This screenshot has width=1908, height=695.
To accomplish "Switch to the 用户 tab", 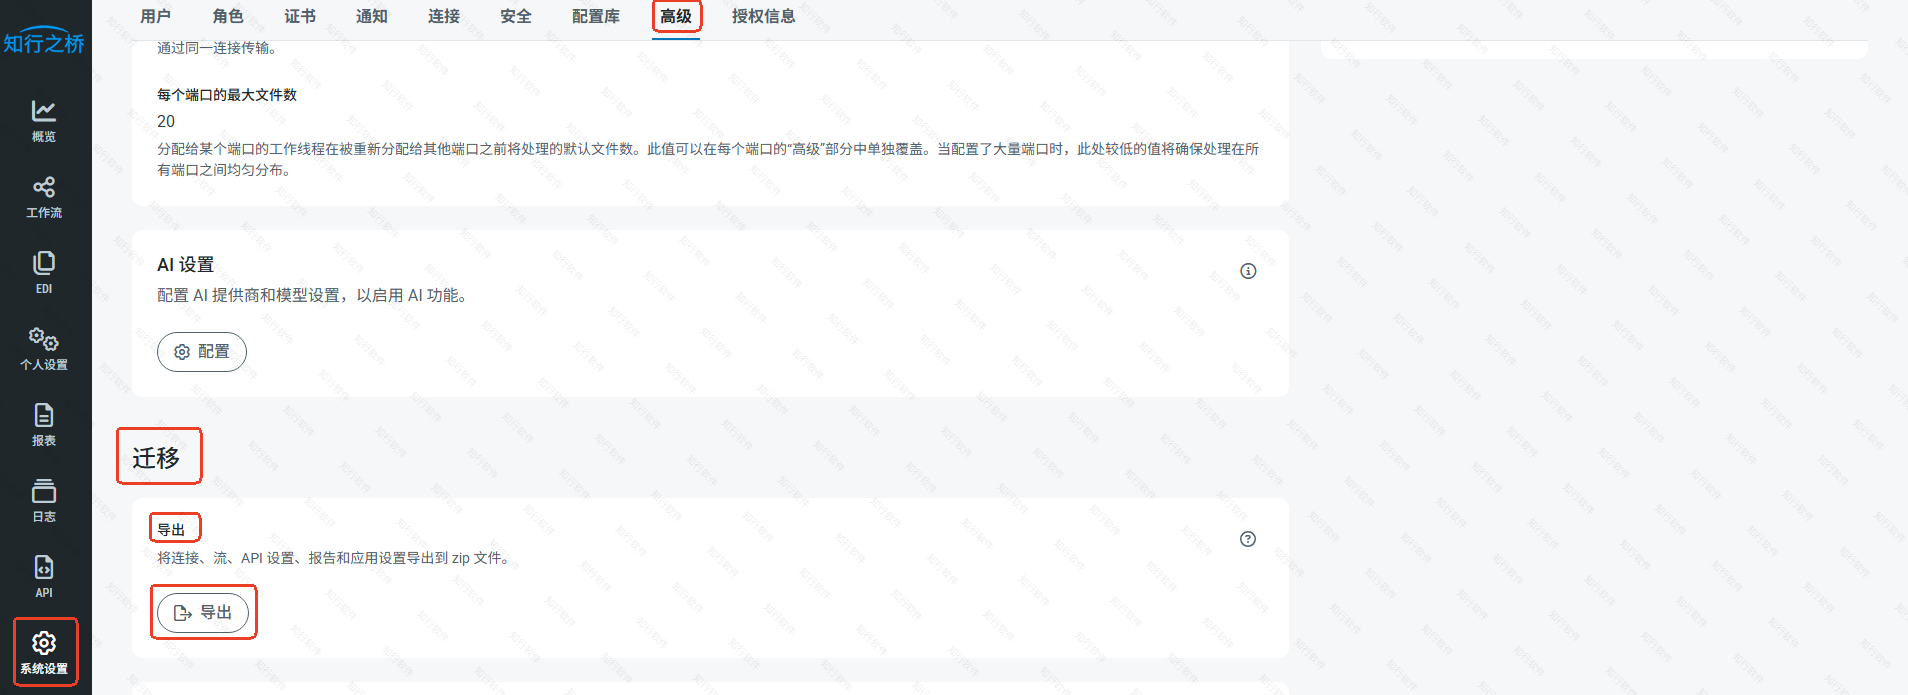I will 156,16.
